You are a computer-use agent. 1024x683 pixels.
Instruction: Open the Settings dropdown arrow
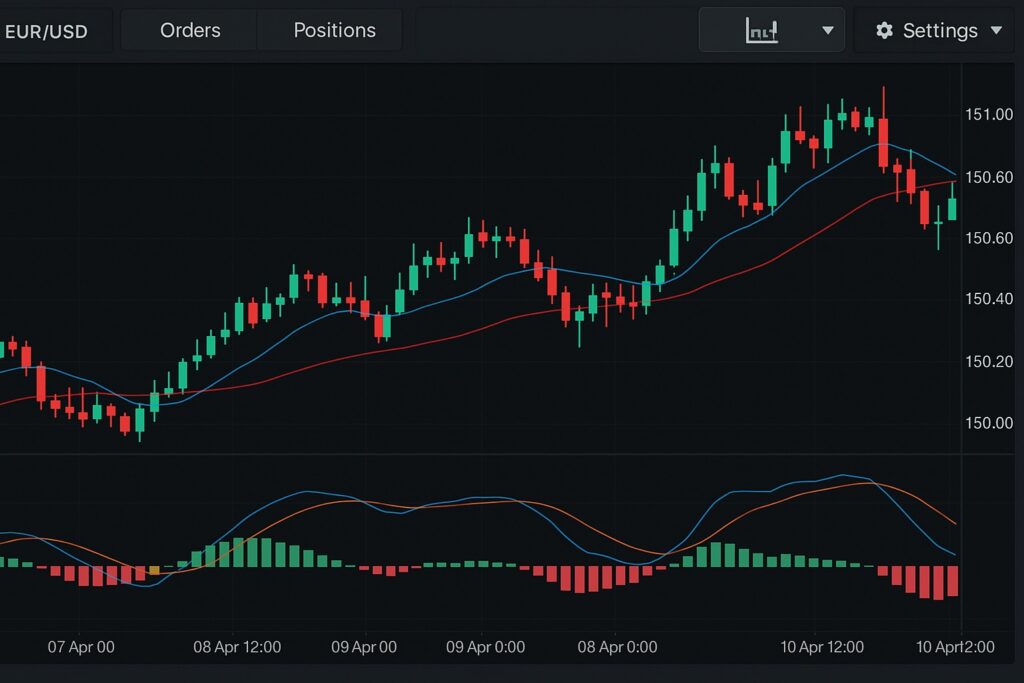coord(996,31)
